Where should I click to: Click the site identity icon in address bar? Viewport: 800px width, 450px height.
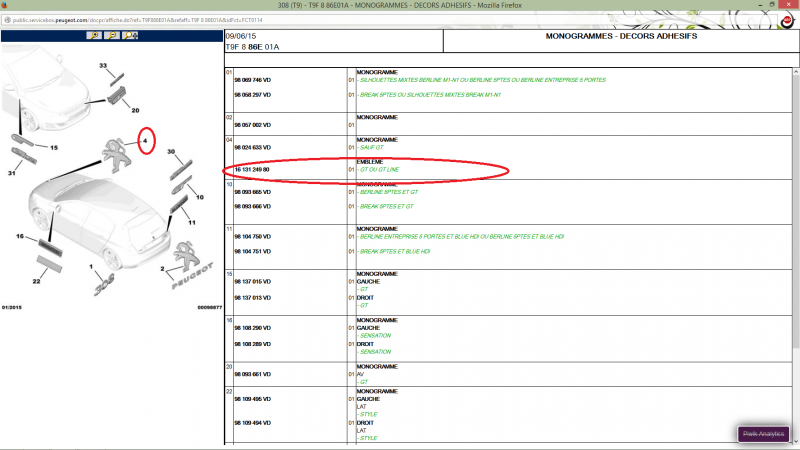pos(7,20)
